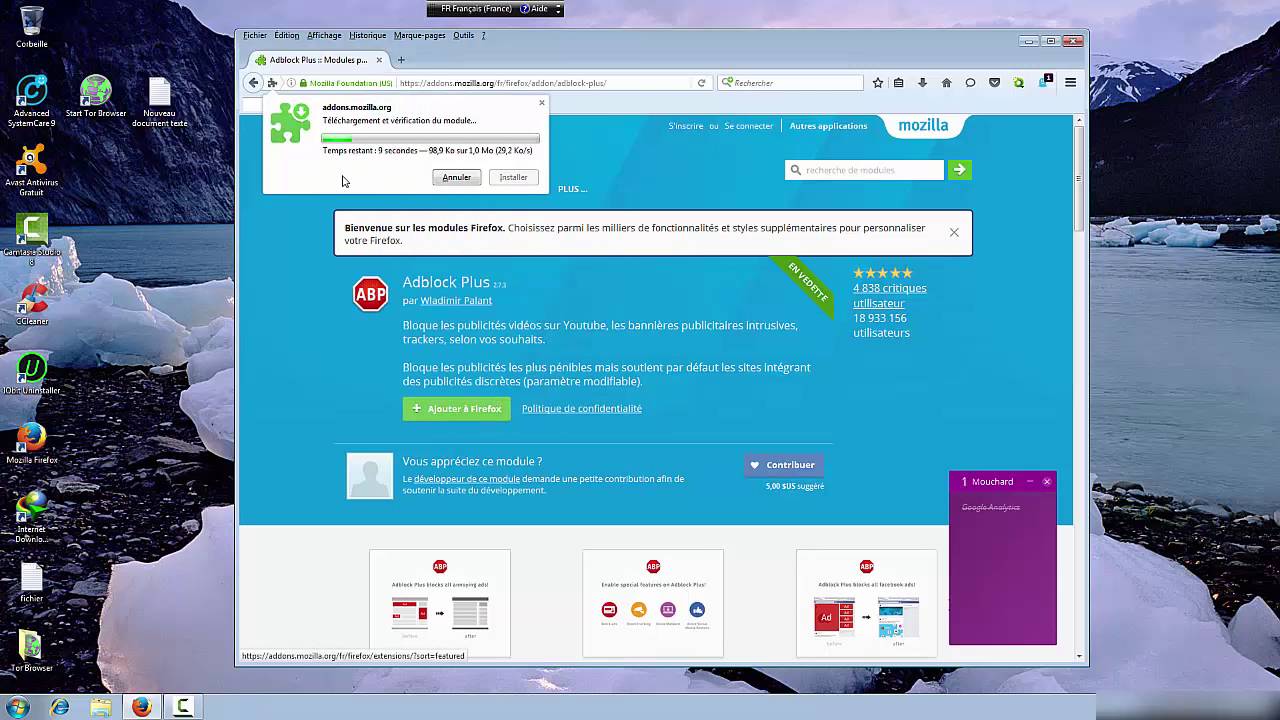Click the S'inscrire link

[x=686, y=126]
